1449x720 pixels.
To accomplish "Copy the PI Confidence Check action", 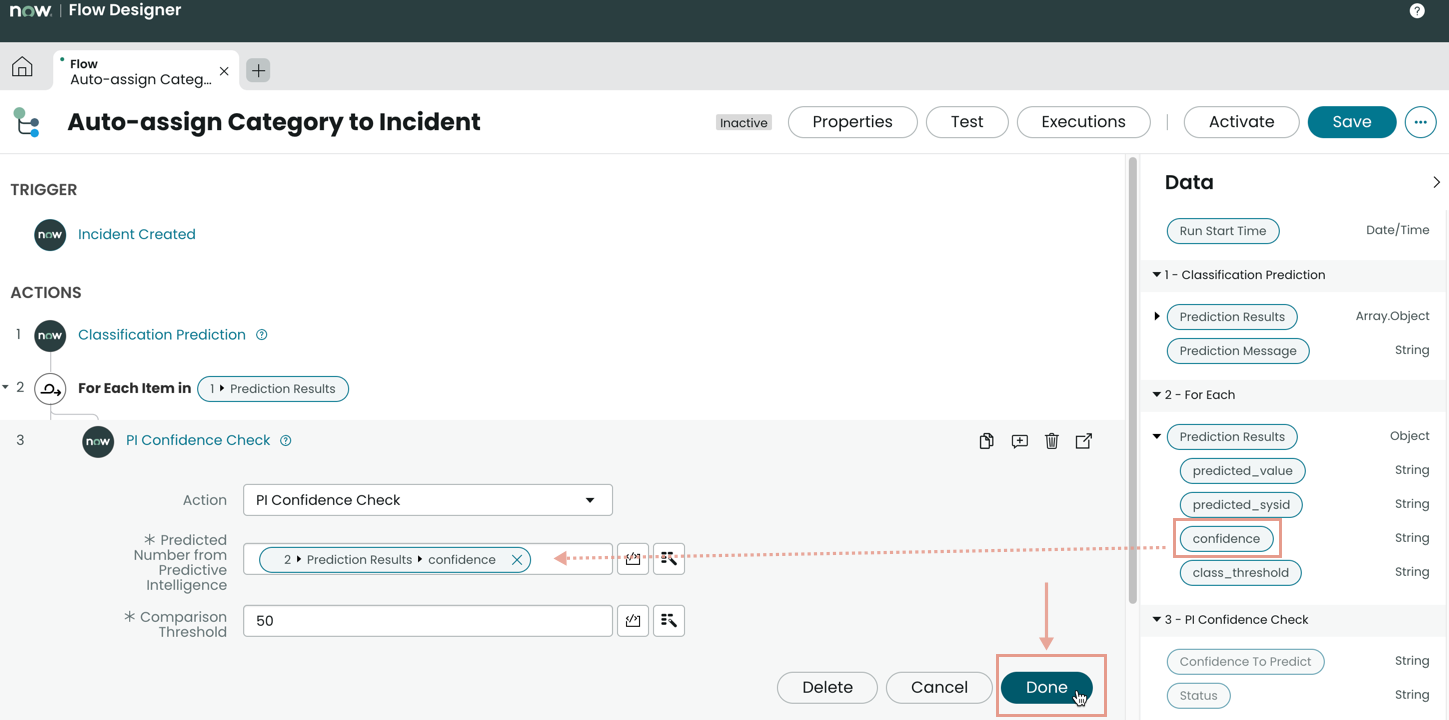I will click(x=986, y=441).
